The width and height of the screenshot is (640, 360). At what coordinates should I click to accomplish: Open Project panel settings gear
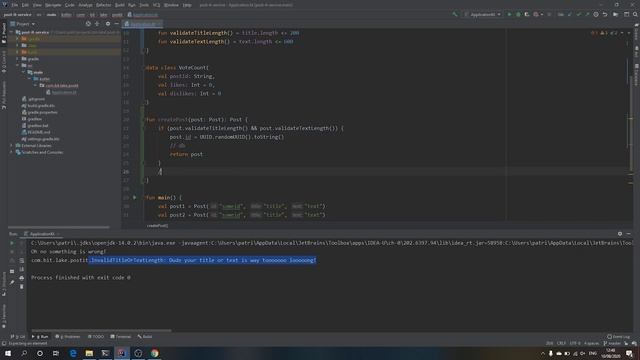tap(108, 24)
